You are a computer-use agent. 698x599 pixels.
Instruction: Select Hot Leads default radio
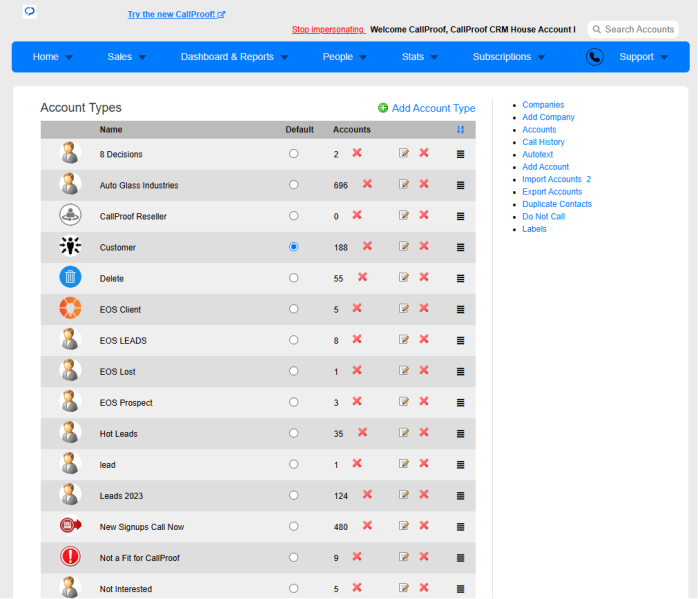point(293,433)
